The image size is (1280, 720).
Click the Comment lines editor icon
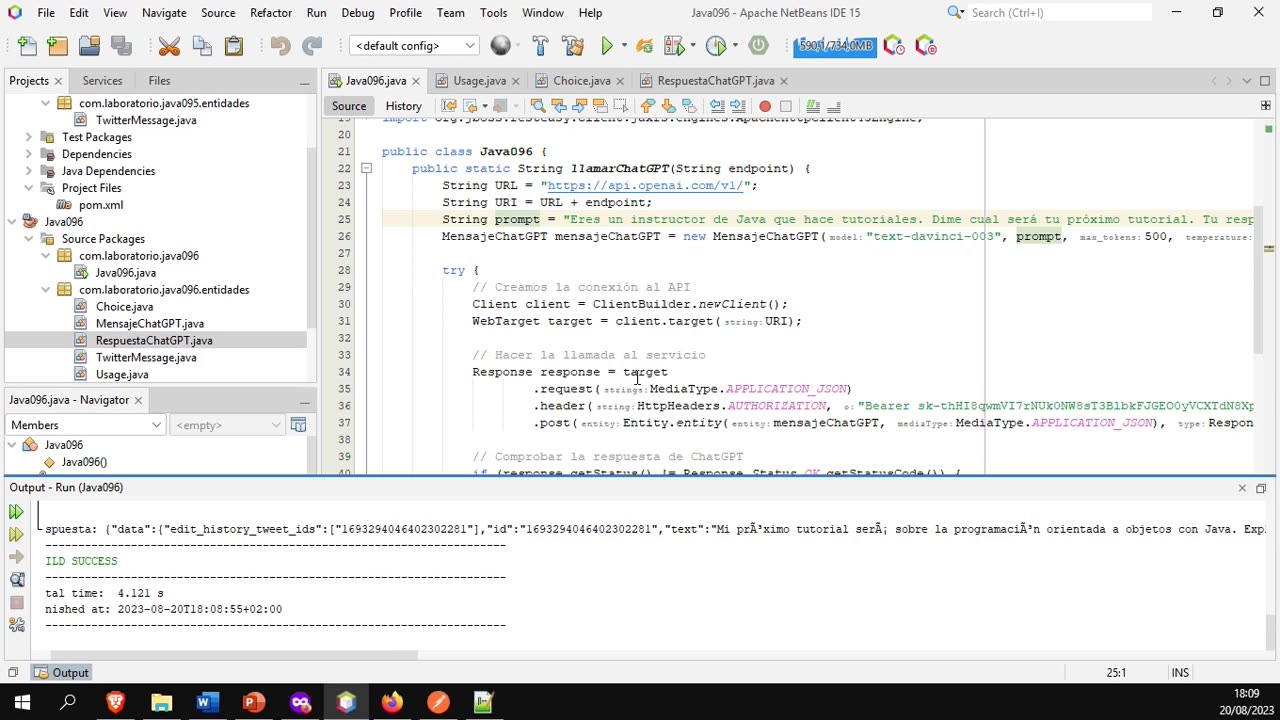[x=813, y=106]
